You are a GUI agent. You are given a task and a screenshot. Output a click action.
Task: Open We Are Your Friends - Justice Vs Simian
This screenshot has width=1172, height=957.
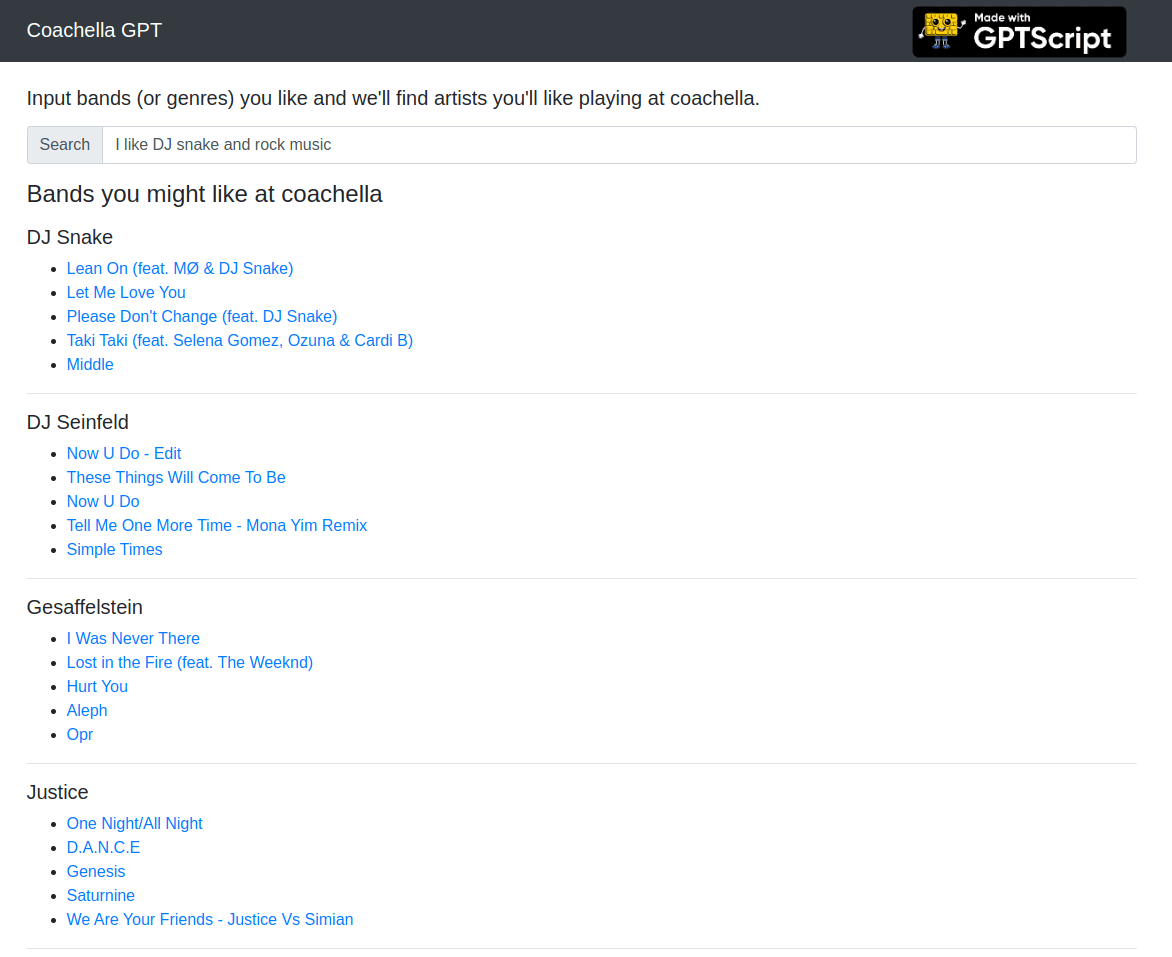[x=210, y=918]
